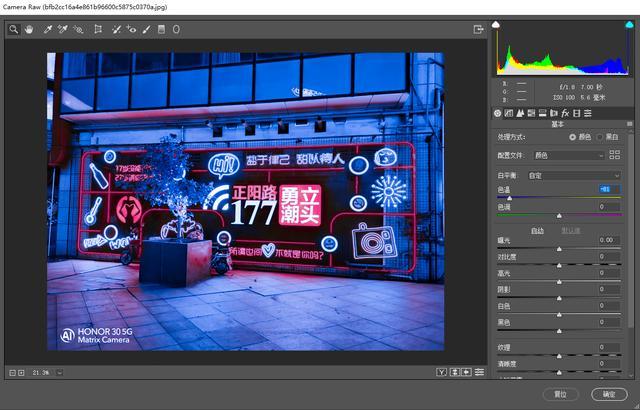640x410 pixels.
Task: Select the 黑白 treatment radio button
Action: (x=600, y=136)
